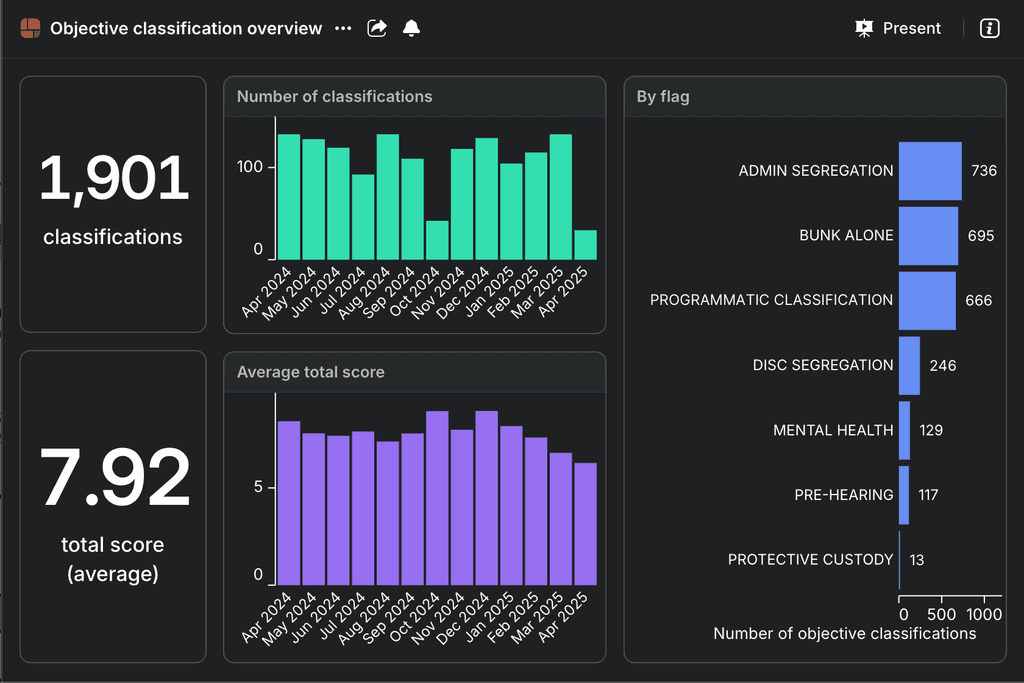Viewport: 1024px width, 683px height.
Task: Click the Number of classifications panel title
Action: point(334,97)
